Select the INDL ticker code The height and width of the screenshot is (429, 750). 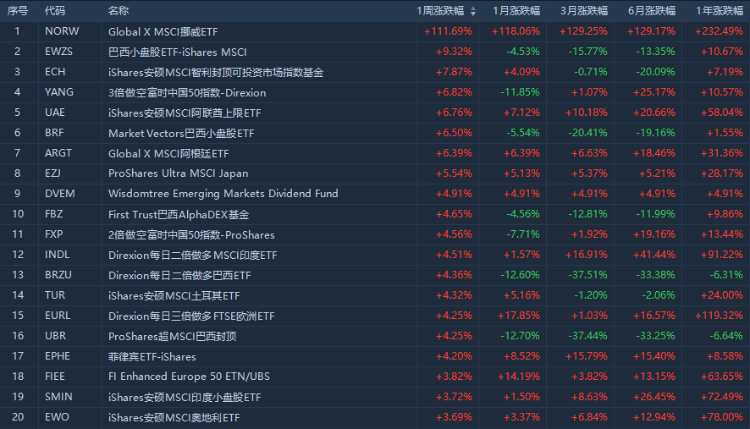[x=57, y=255]
